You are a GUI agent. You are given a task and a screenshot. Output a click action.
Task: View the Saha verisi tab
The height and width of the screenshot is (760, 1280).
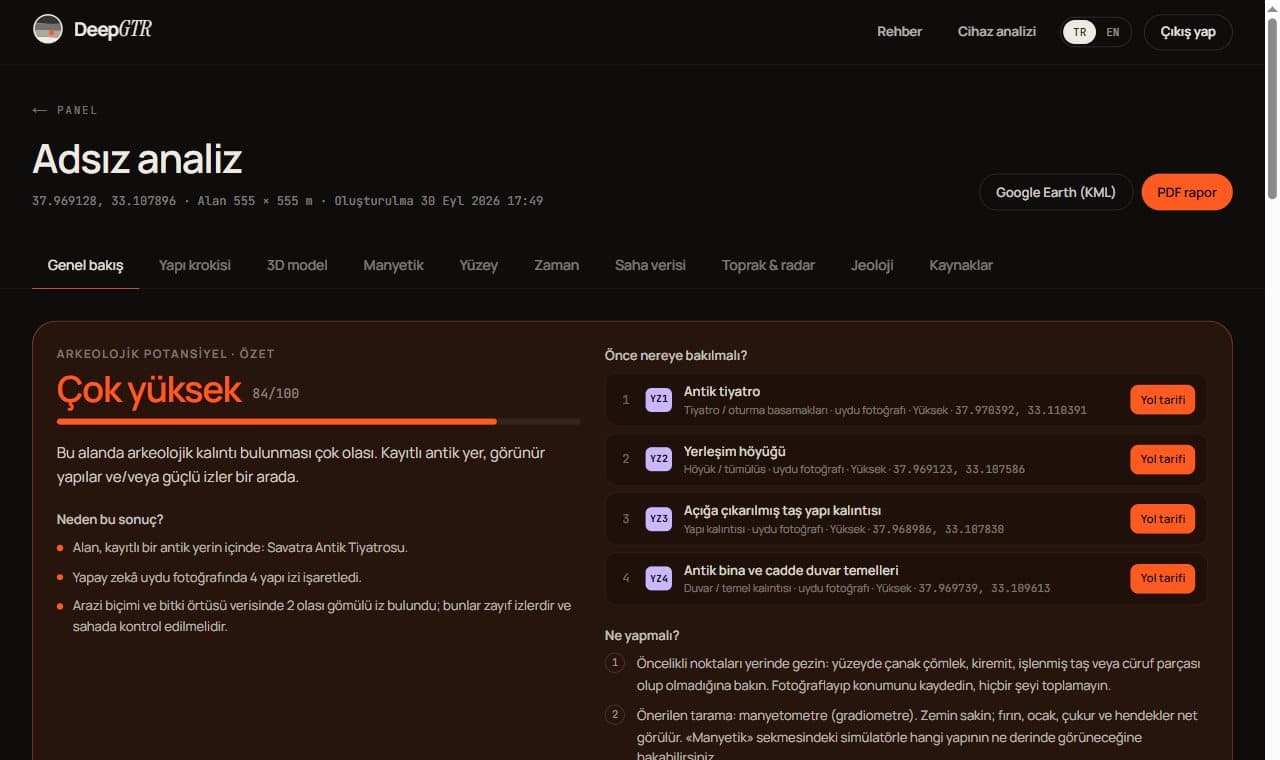pos(651,265)
